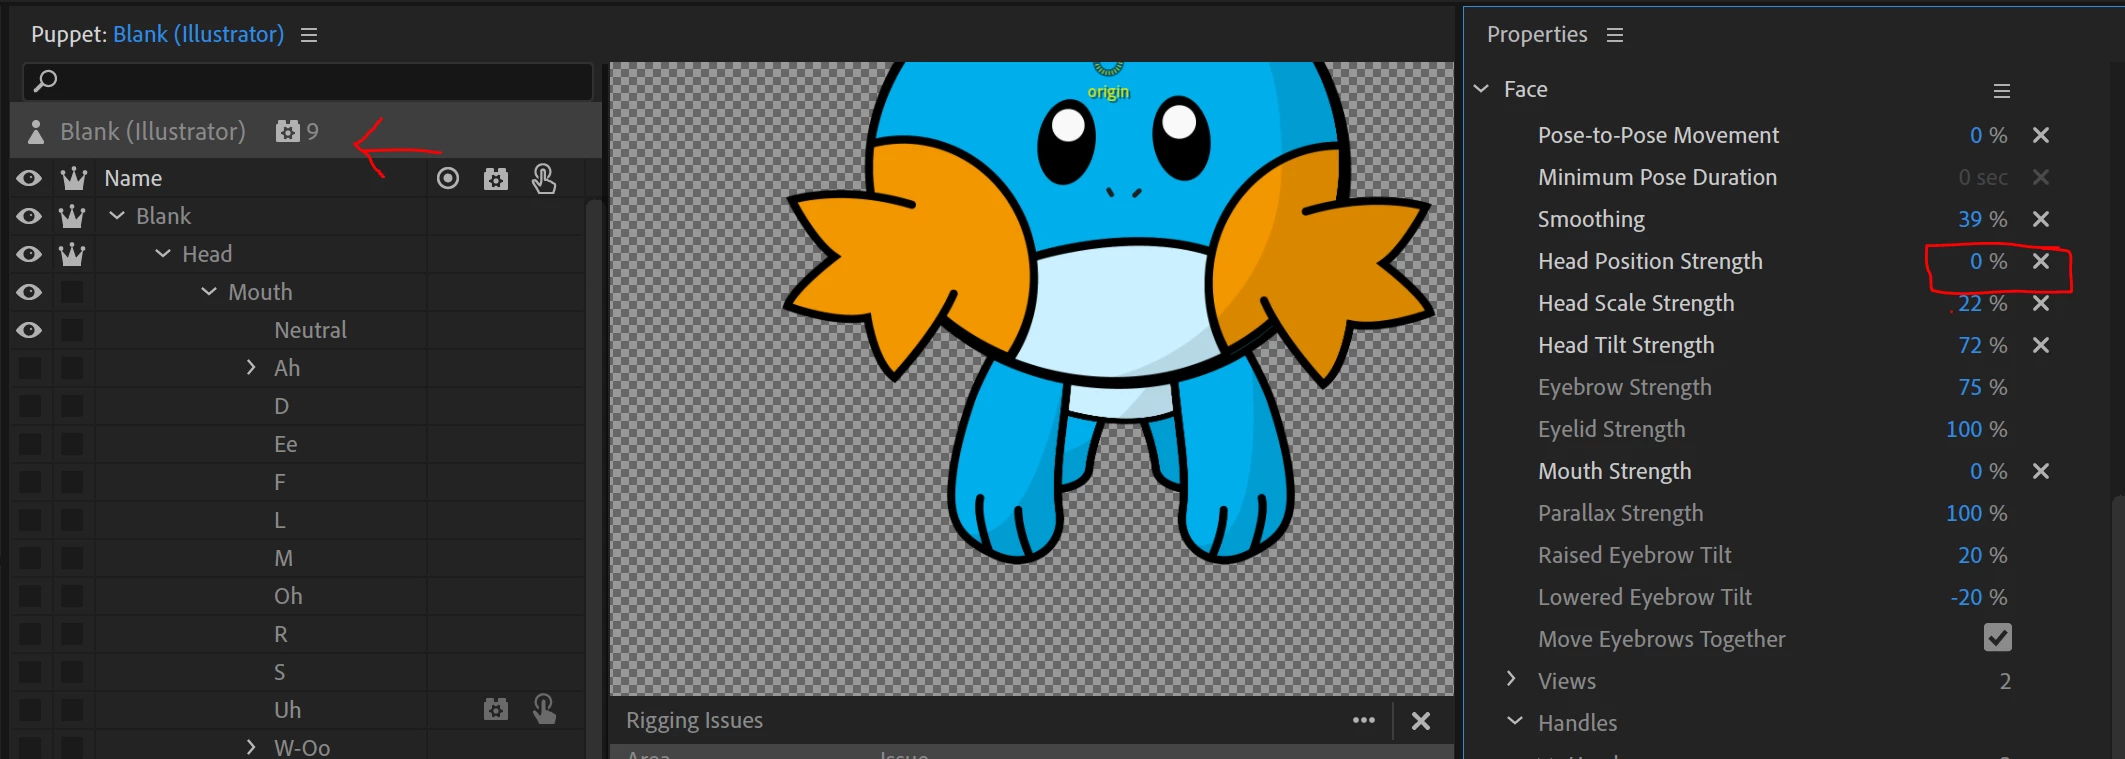This screenshot has width=2125, height=759.
Task: Select the Uh mouth layer
Action: click(287, 710)
